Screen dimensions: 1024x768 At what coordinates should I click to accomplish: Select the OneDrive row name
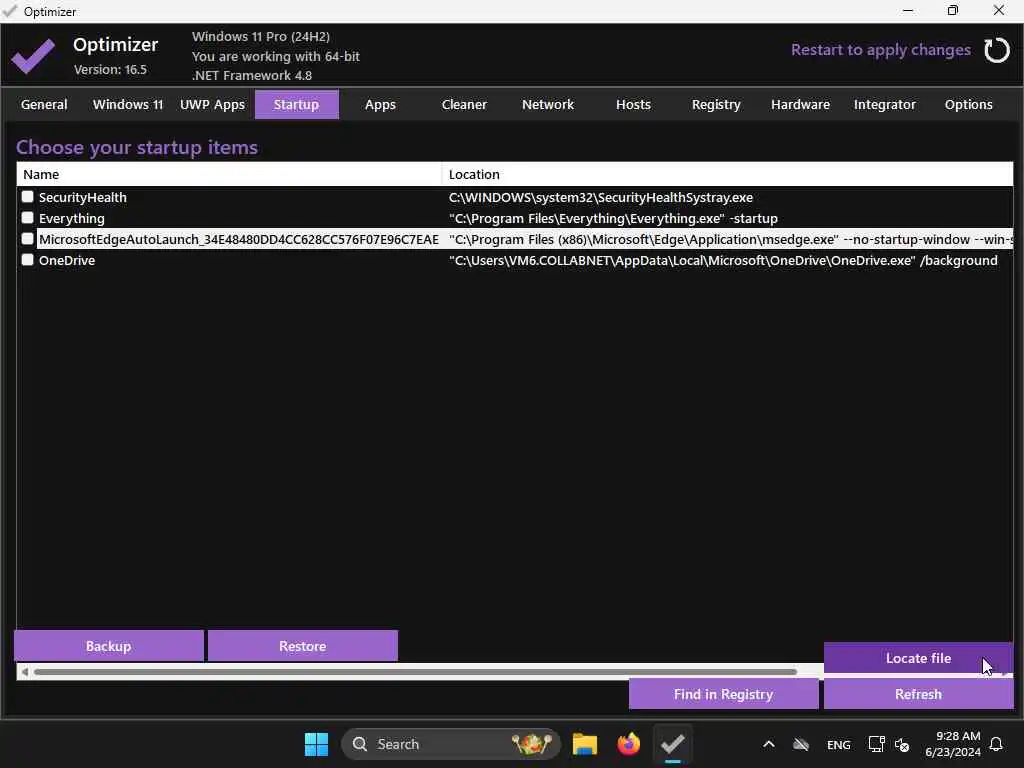67,260
